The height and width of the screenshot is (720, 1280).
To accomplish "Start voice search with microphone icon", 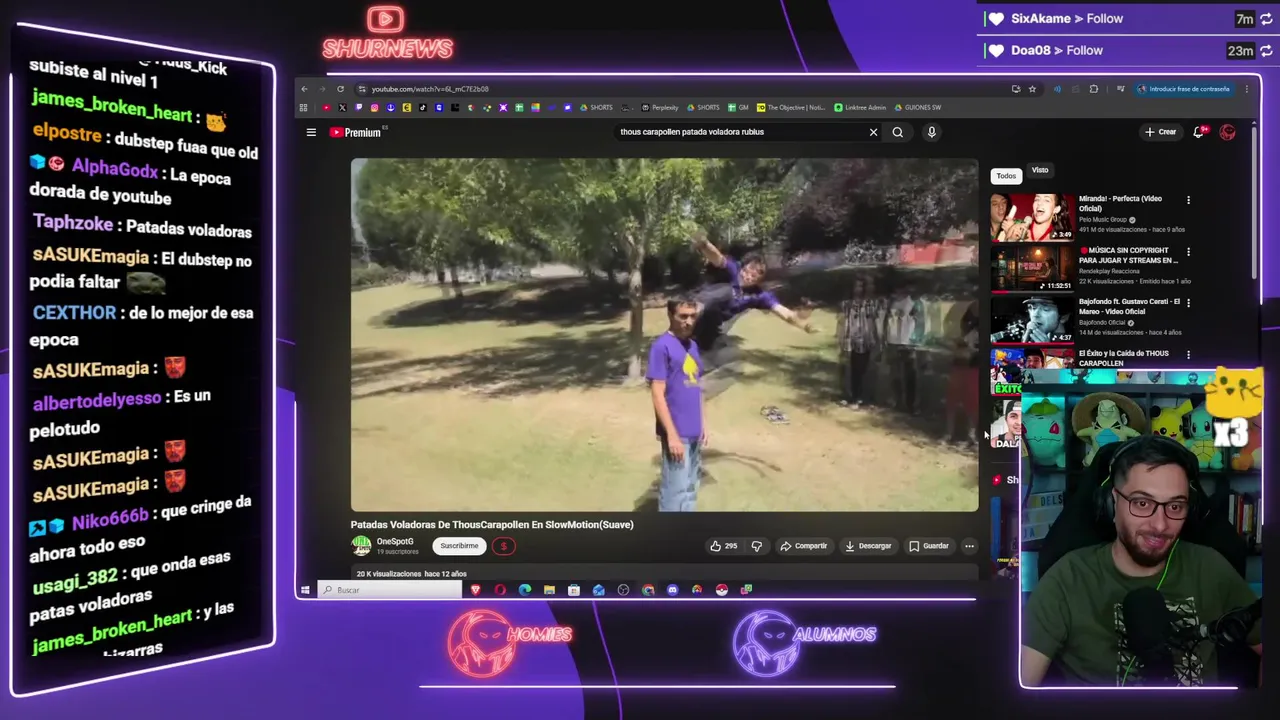I will pyautogui.click(x=931, y=132).
